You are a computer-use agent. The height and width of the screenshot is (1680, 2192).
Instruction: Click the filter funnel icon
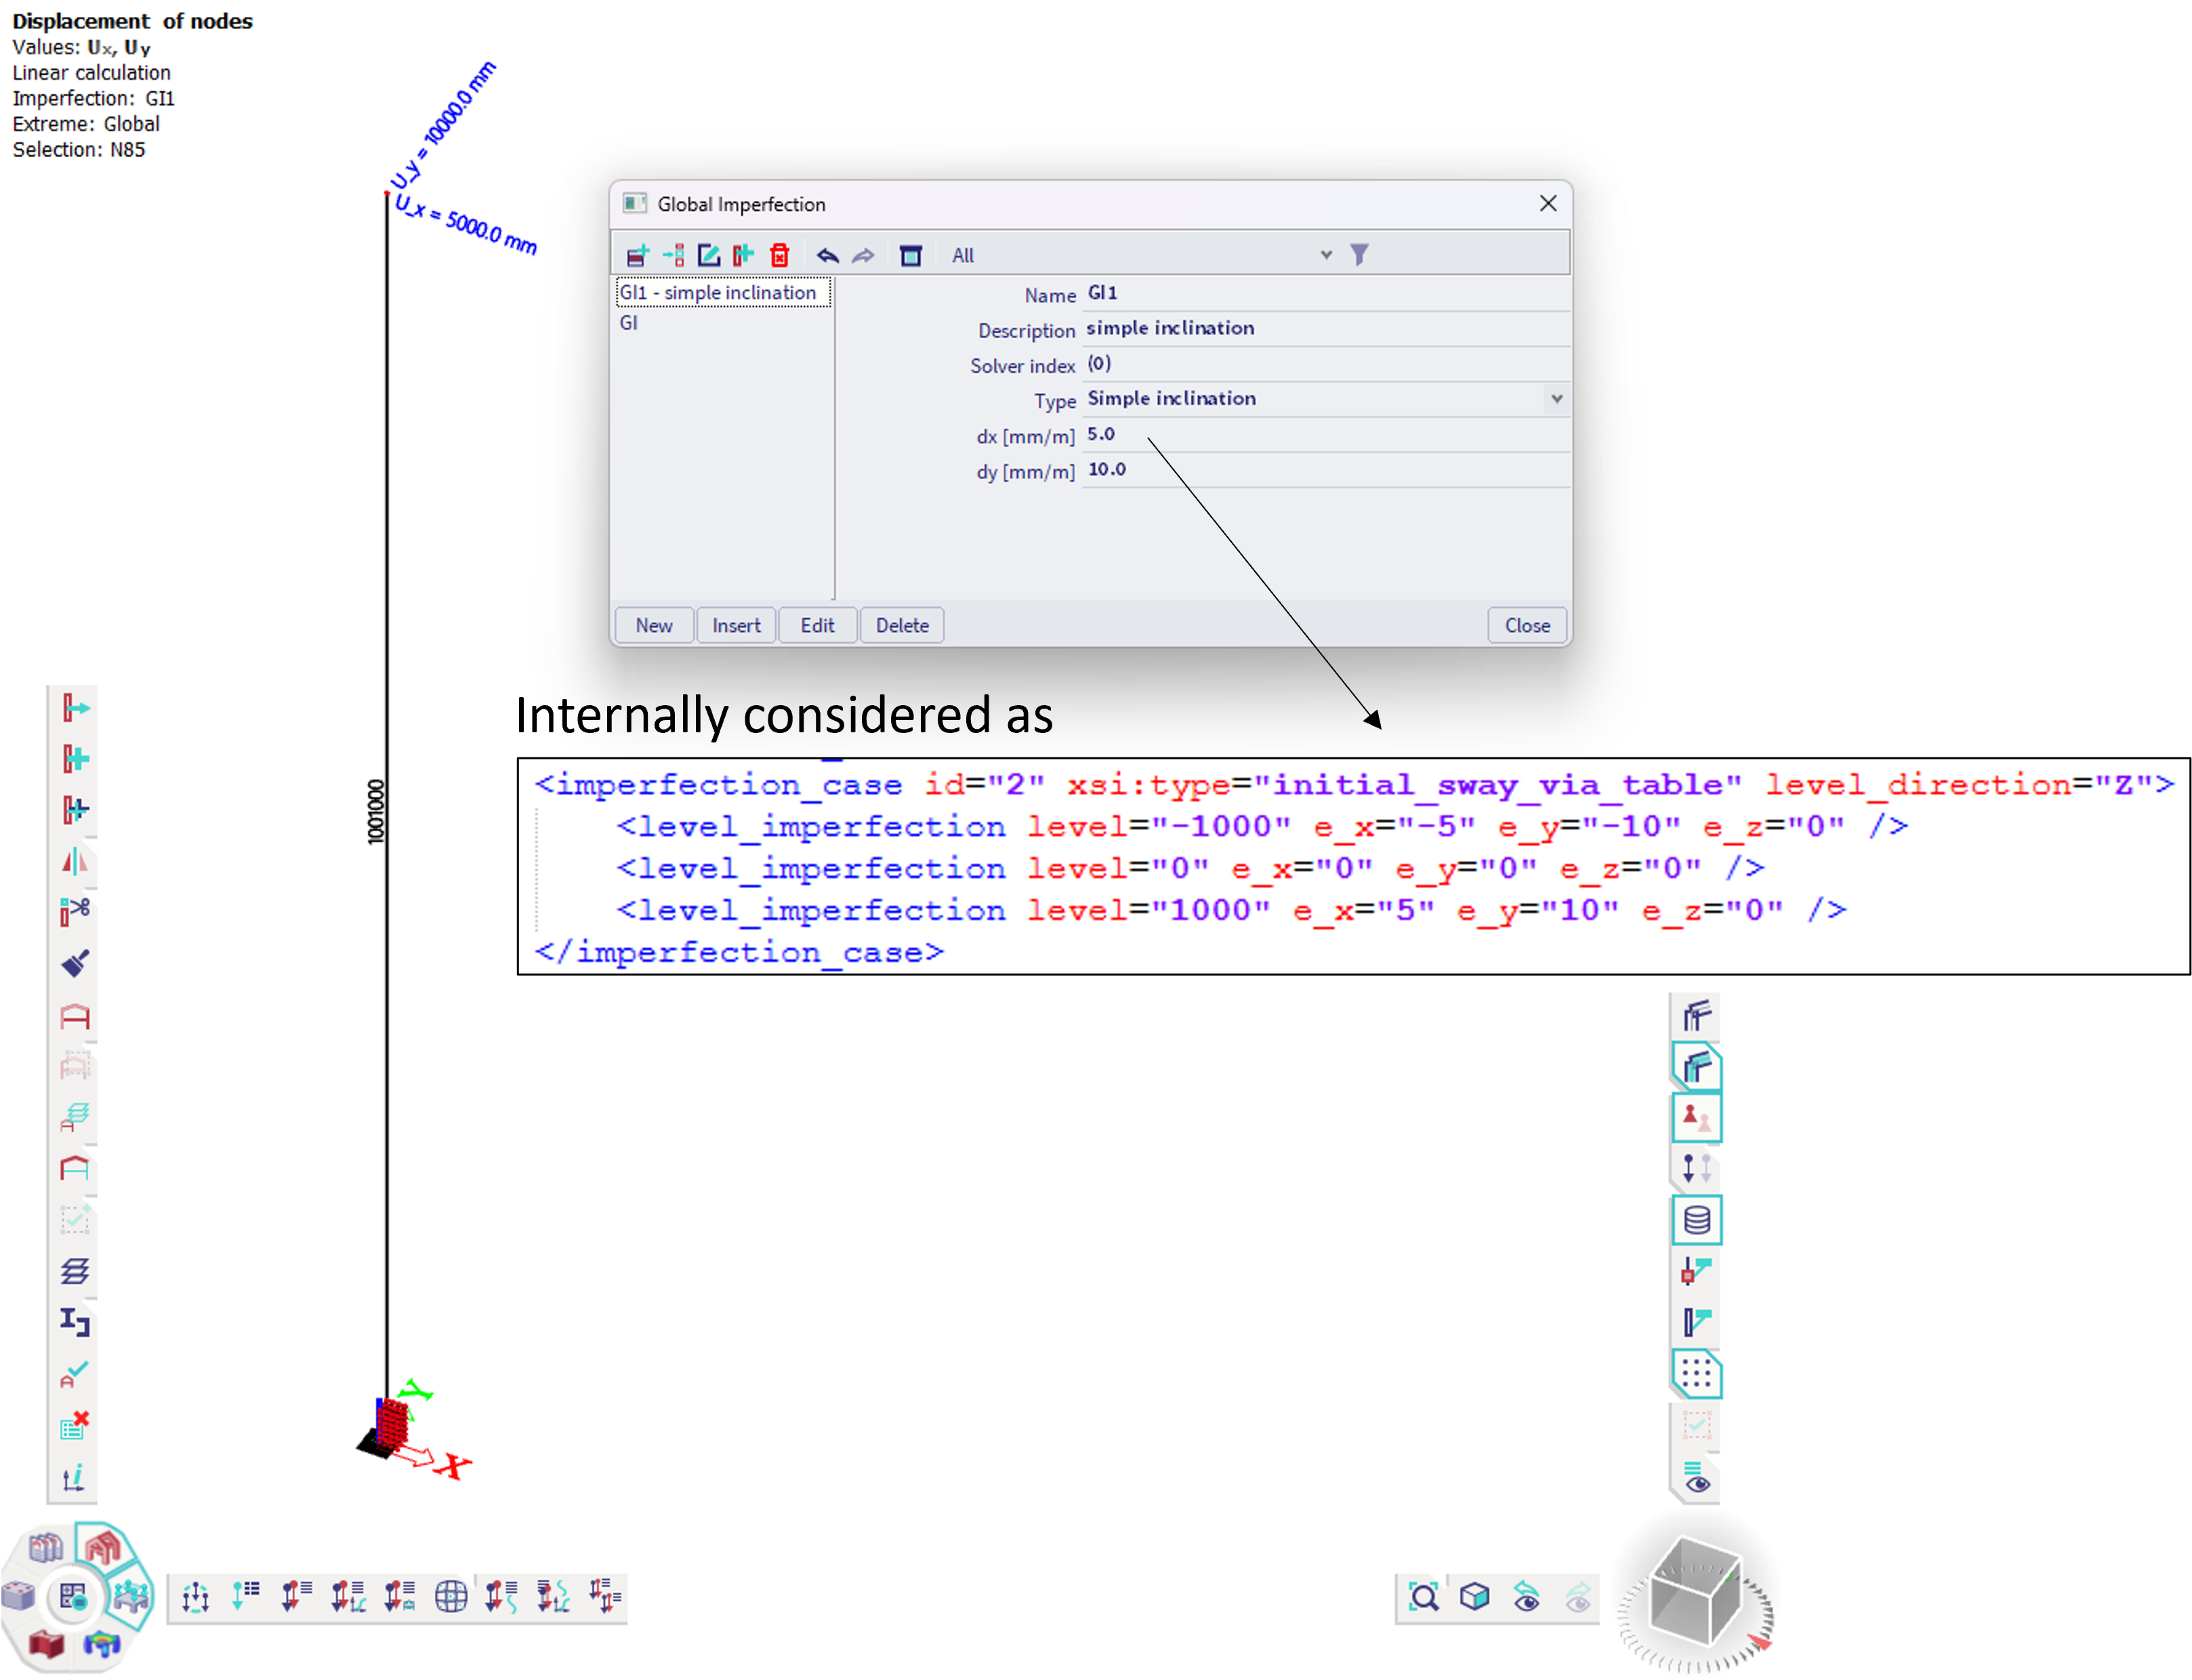click(x=1359, y=255)
